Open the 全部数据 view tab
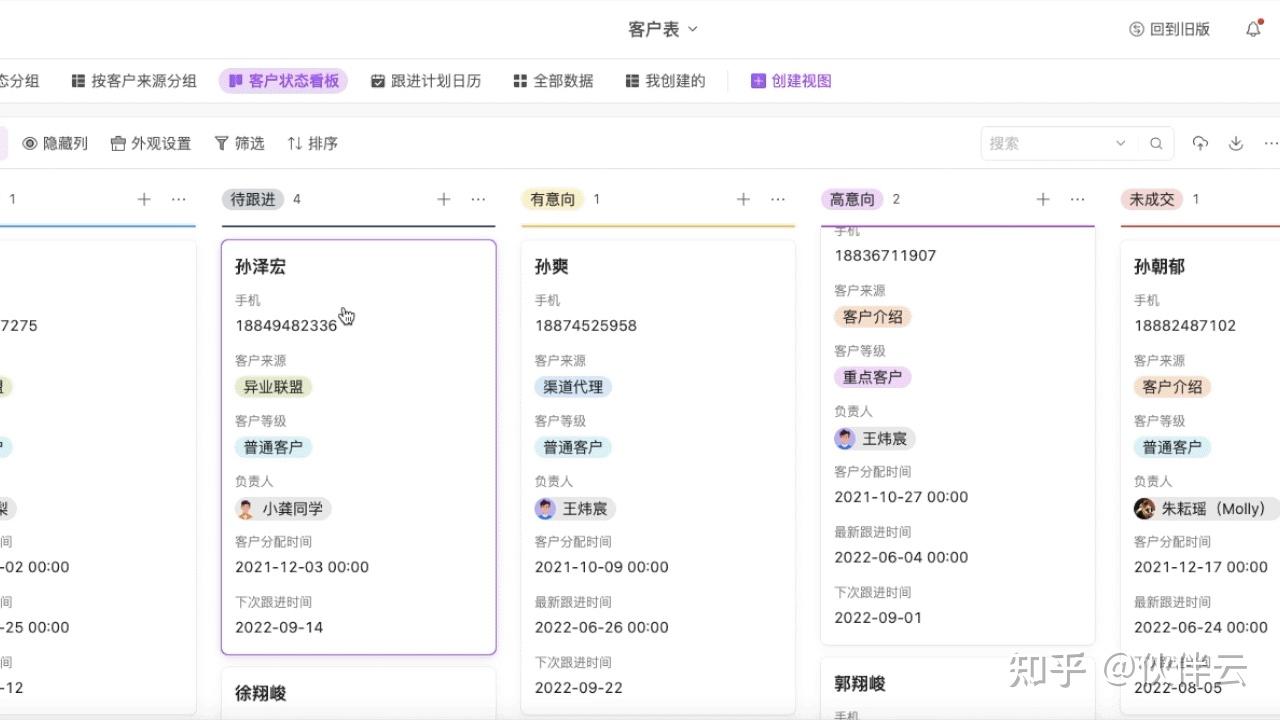 [x=553, y=81]
